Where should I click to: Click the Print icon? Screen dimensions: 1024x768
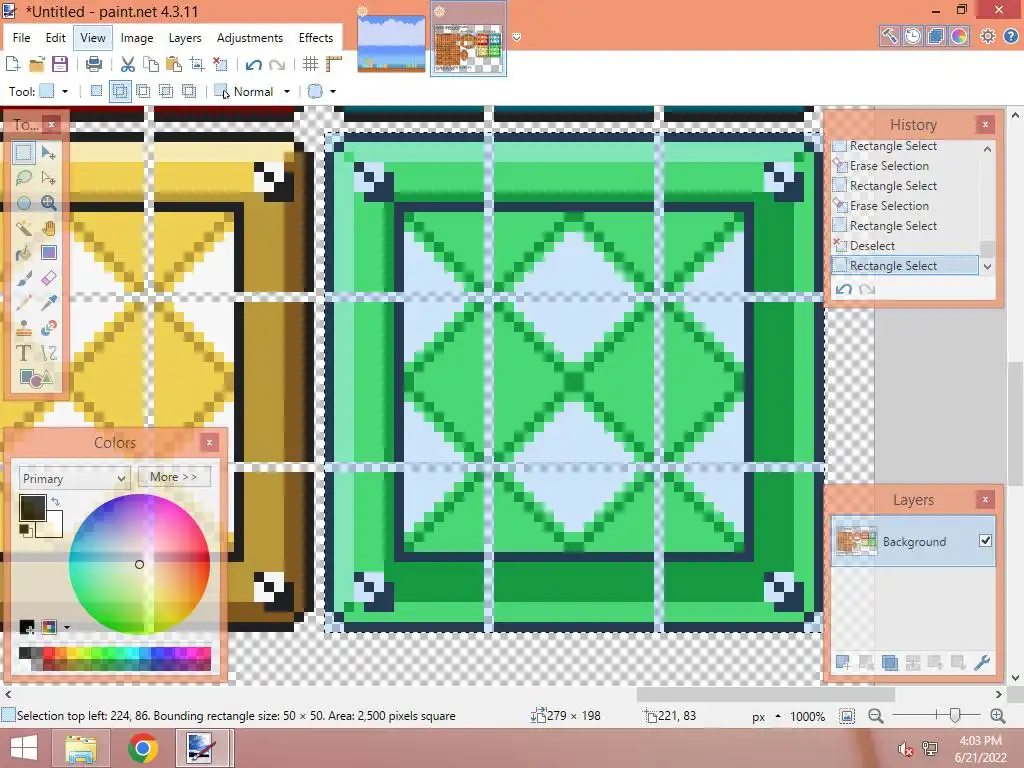pyautogui.click(x=94, y=64)
